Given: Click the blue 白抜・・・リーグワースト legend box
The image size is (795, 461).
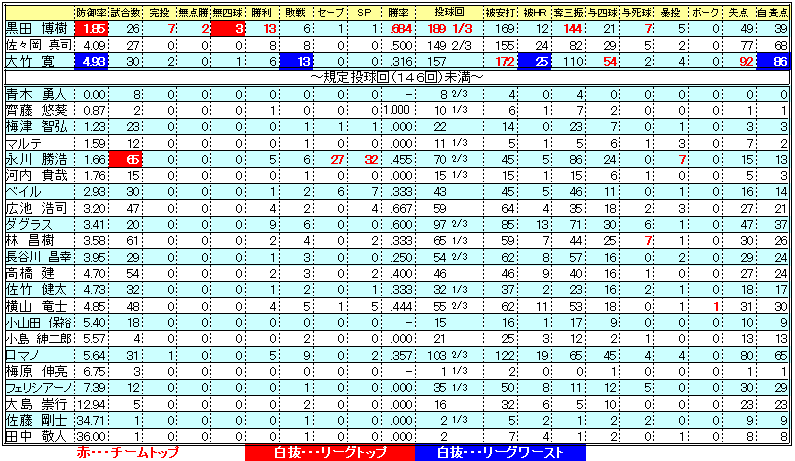Looking at the screenshot, I should pyautogui.click(x=498, y=452).
